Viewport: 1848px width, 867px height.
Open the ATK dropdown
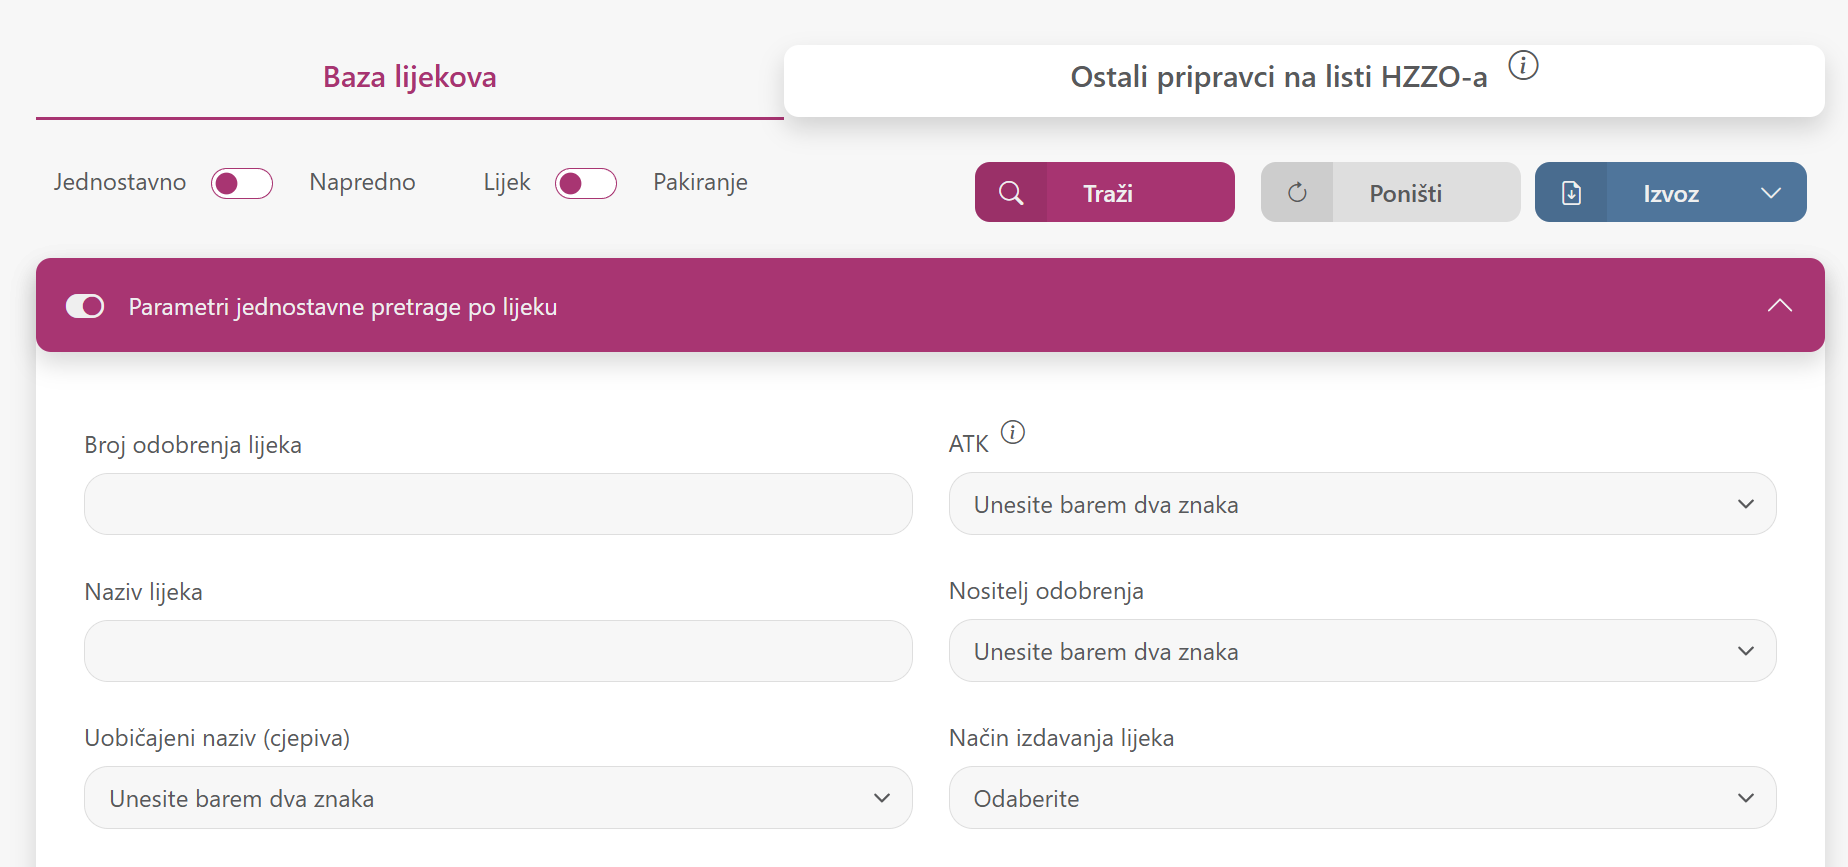tap(1362, 504)
